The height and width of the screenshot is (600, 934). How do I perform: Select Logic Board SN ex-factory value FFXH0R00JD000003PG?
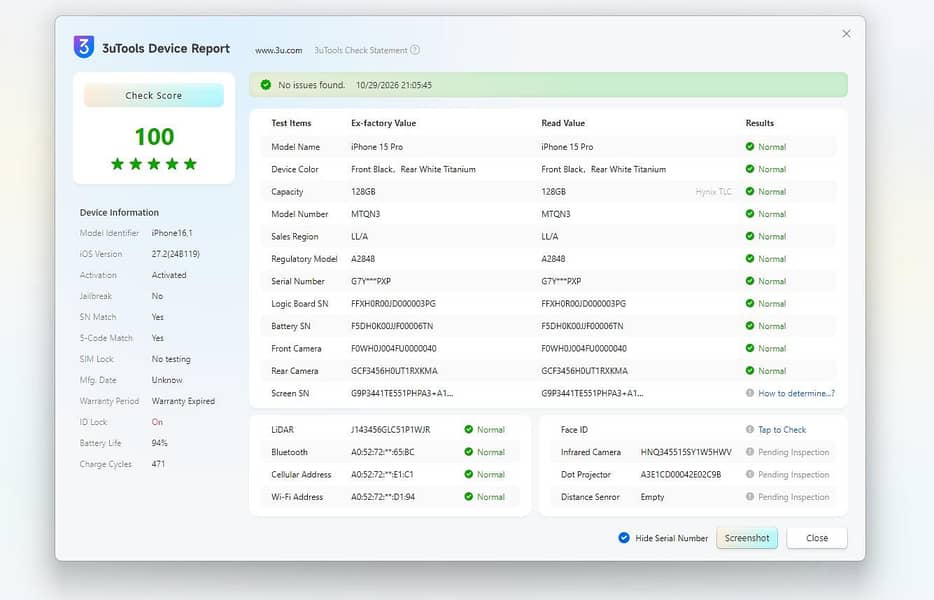pos(393,303)
